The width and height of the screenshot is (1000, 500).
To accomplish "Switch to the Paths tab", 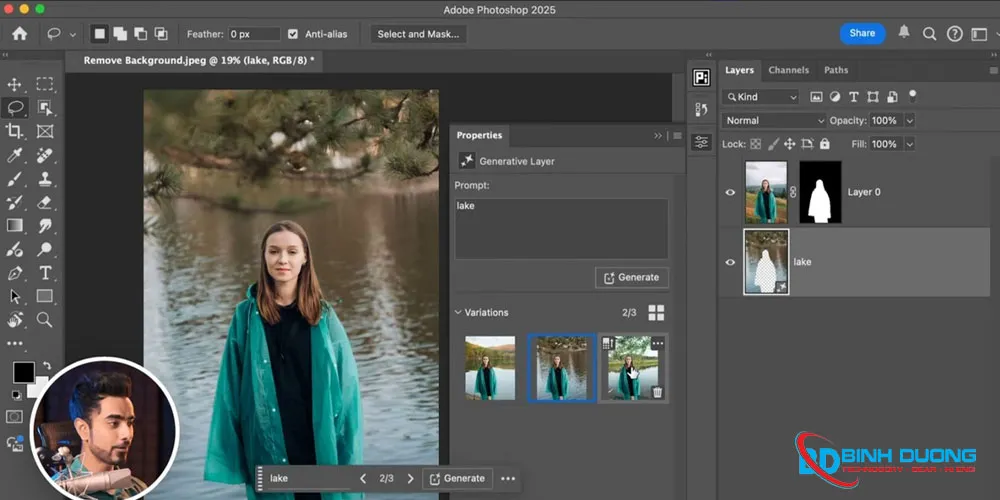I will coord(835,70).
